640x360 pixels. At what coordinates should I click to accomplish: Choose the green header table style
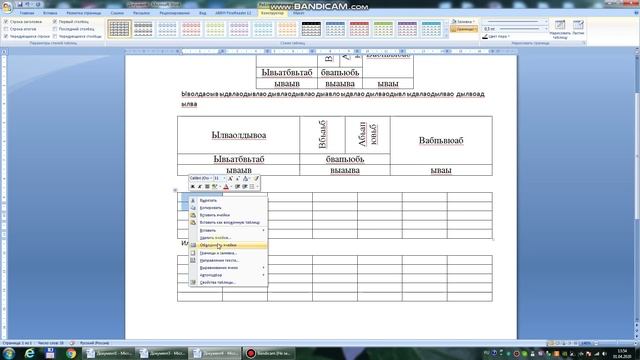(x=383, y=29)
